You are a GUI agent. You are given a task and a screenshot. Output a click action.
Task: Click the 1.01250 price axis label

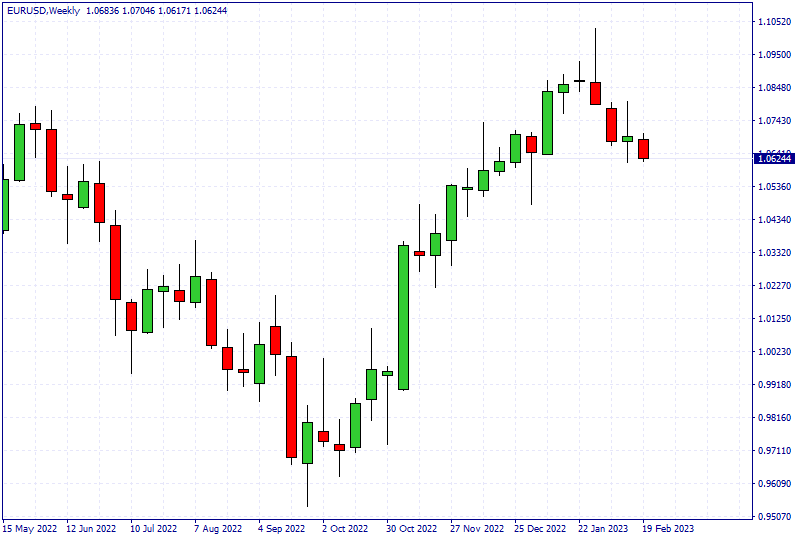(775, 319)
